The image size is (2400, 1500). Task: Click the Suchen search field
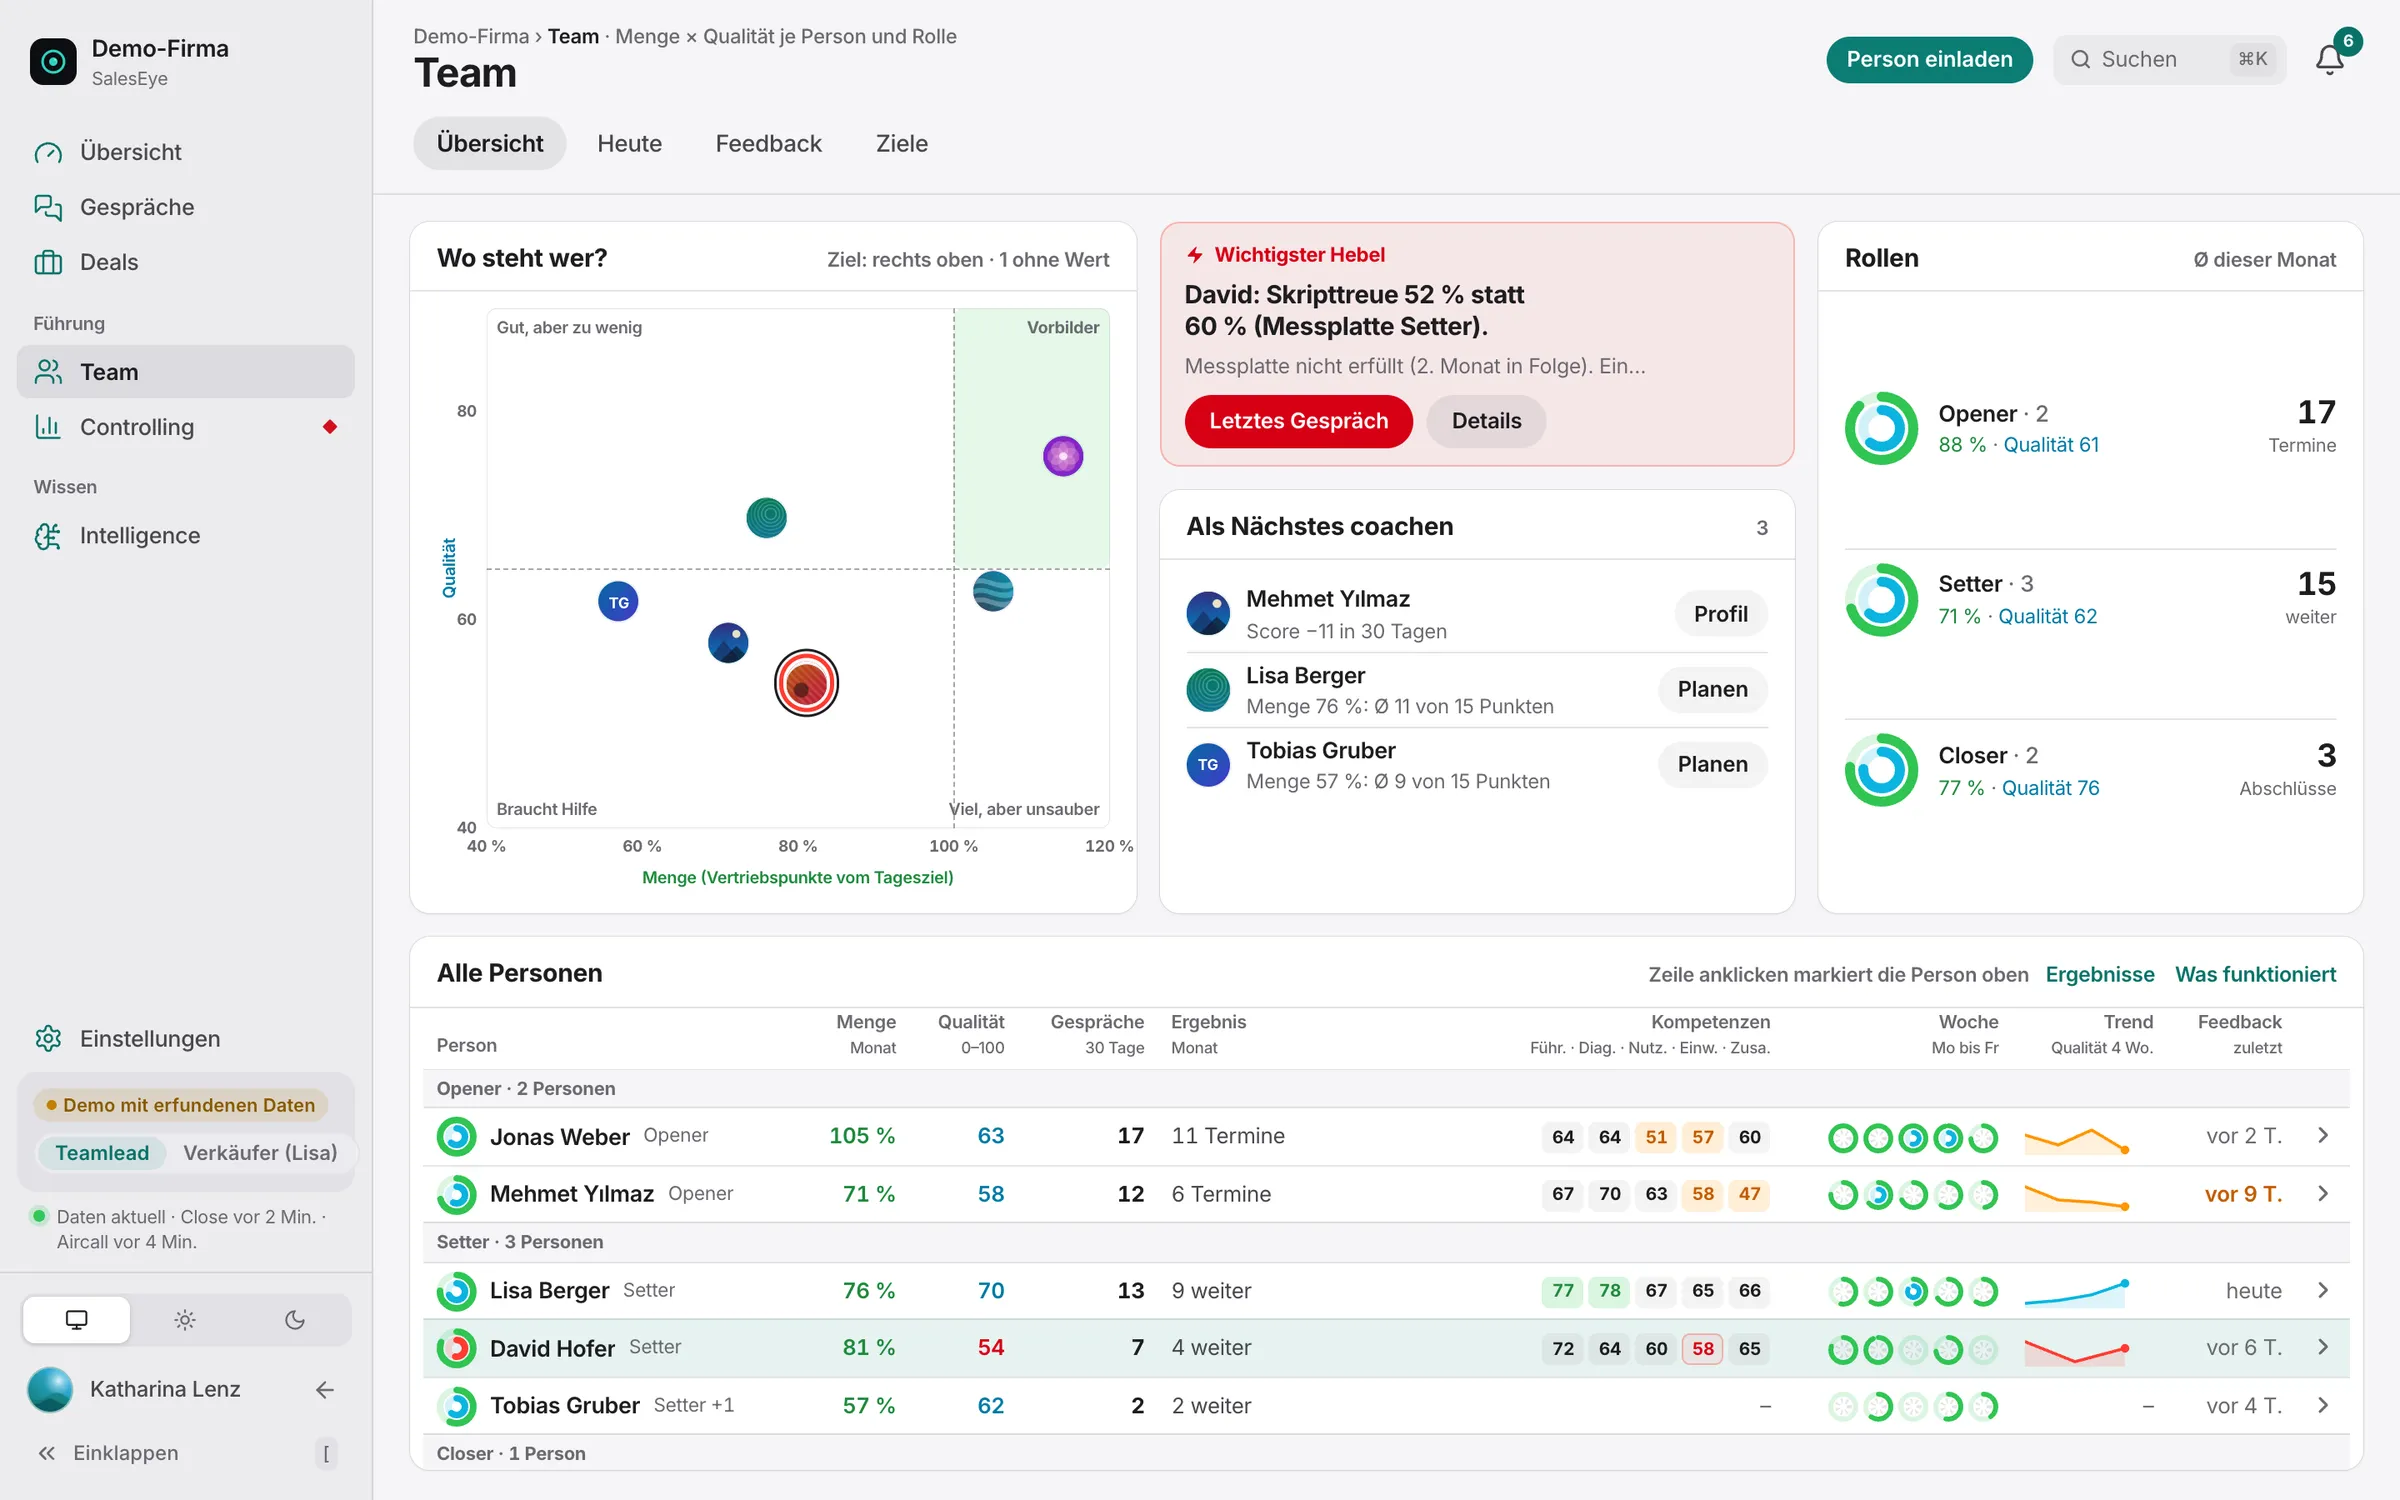(2169, 60)
